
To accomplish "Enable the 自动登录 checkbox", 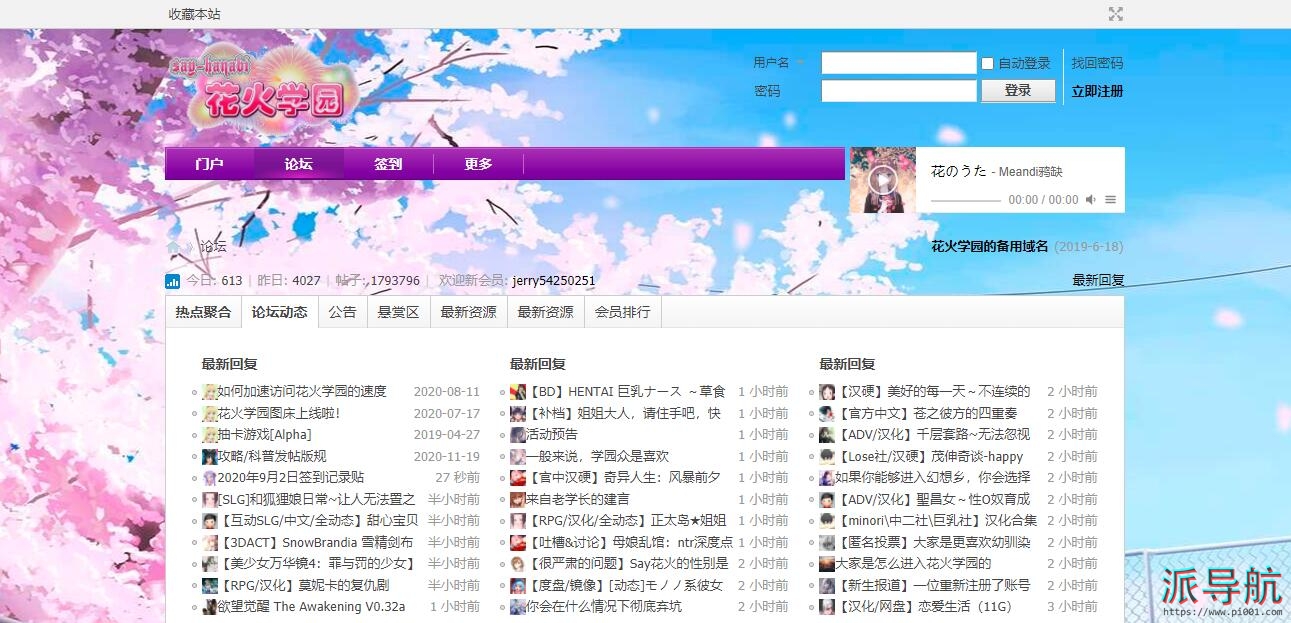I will click(x=988, y=64).
